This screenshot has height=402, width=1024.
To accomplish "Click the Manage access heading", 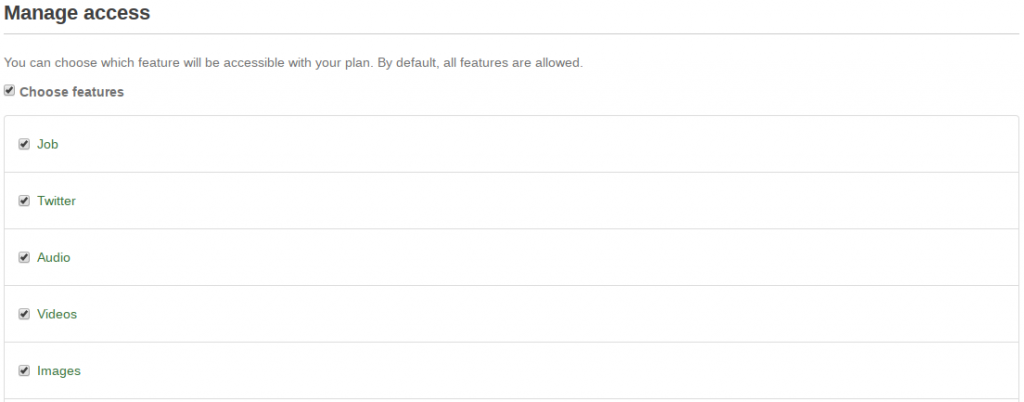I will (77, 14).
